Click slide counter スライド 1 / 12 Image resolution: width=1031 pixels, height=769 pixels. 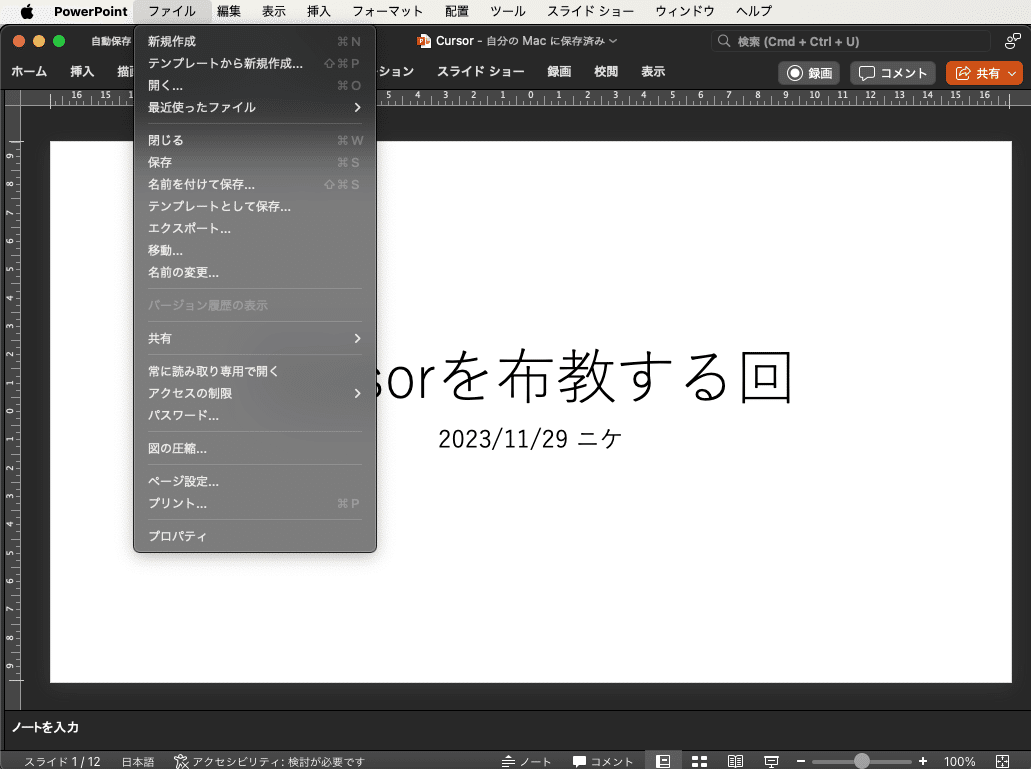62,761
